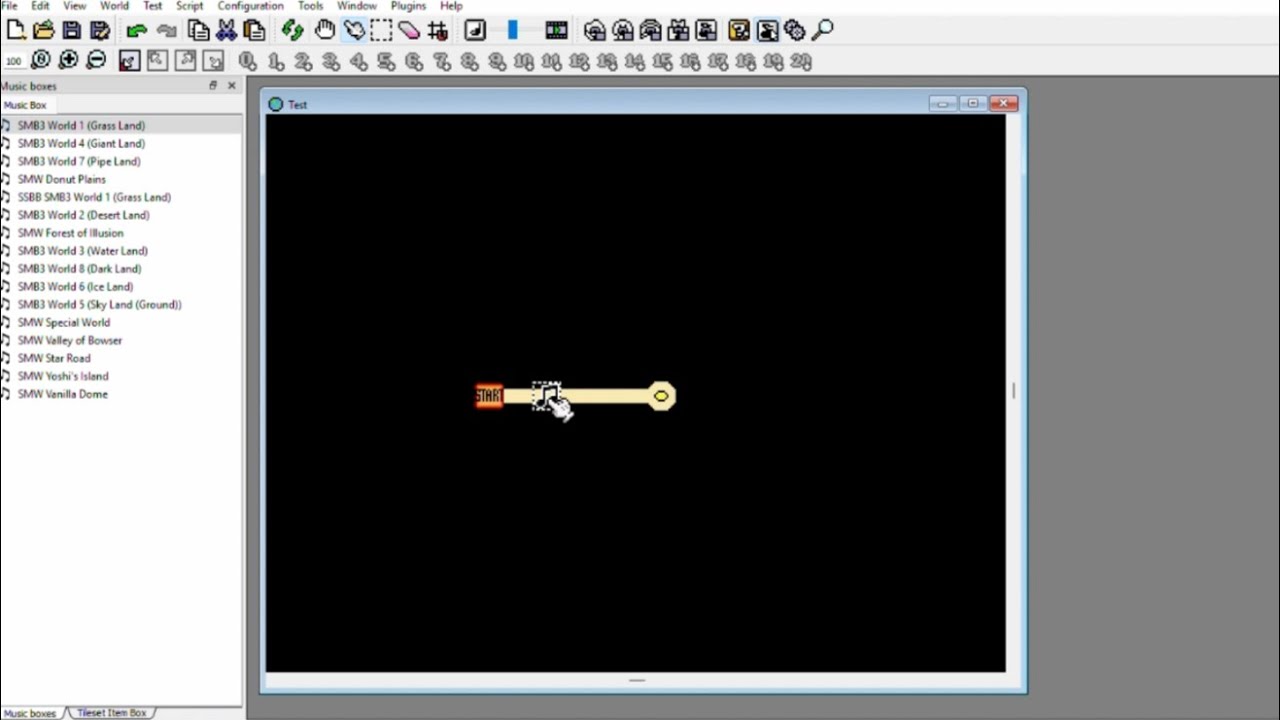Zoom in with the plus magnifier
The image size is (1280, 720).
(68, 60)
